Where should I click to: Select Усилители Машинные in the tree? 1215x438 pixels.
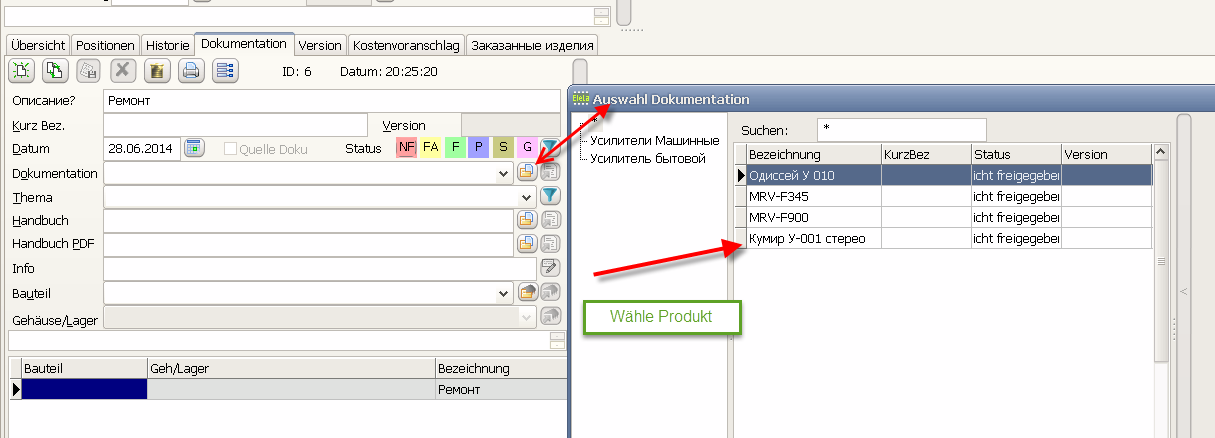[654, 140]
